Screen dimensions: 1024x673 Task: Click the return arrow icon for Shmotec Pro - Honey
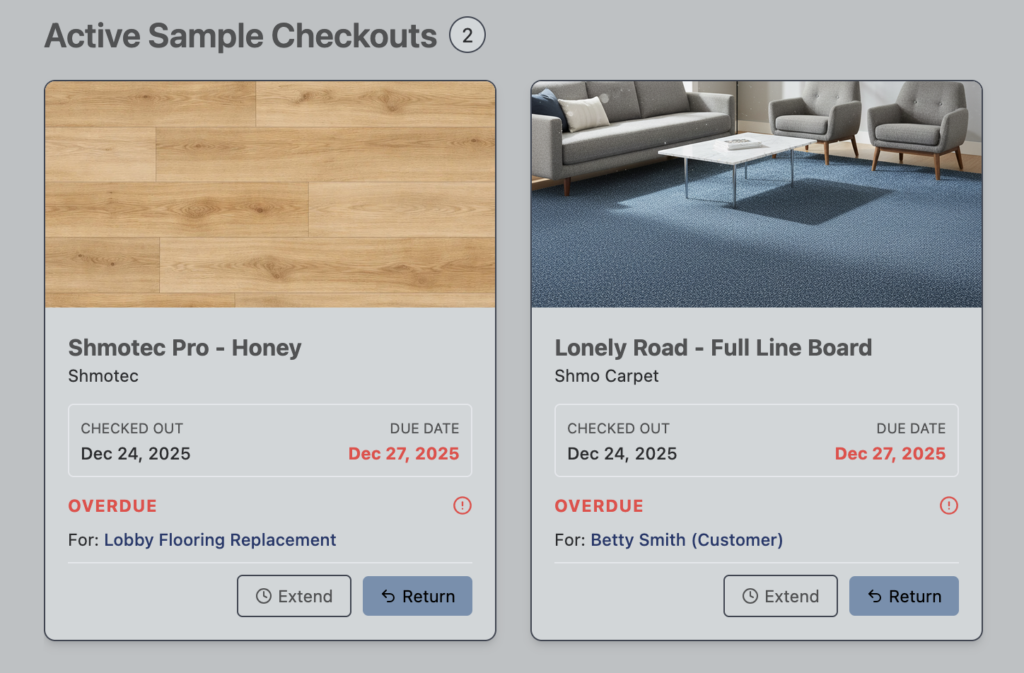pos(387,596)
